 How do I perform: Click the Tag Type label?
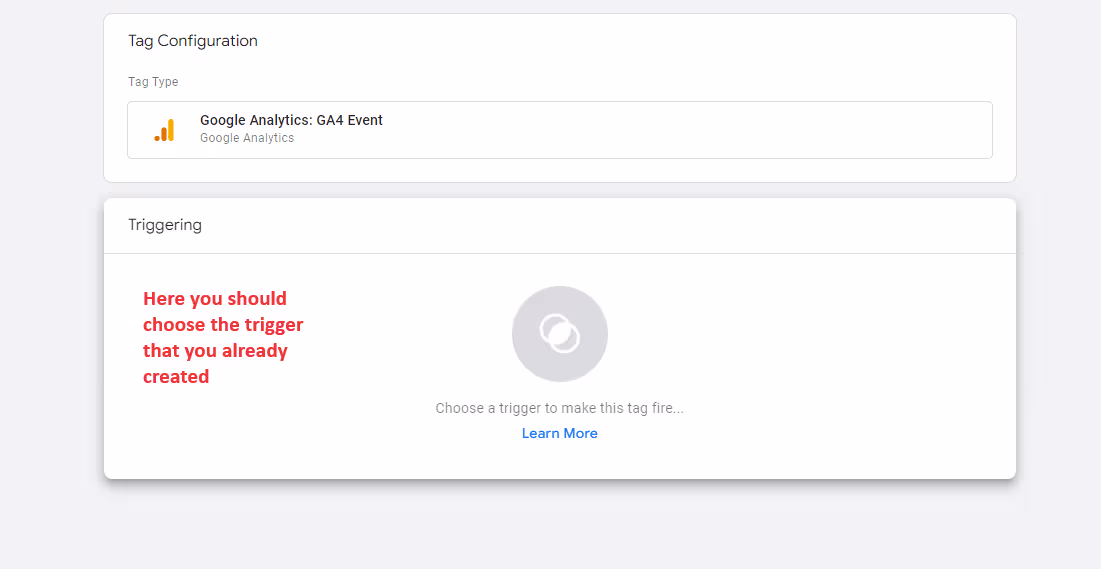coord(153,81)
